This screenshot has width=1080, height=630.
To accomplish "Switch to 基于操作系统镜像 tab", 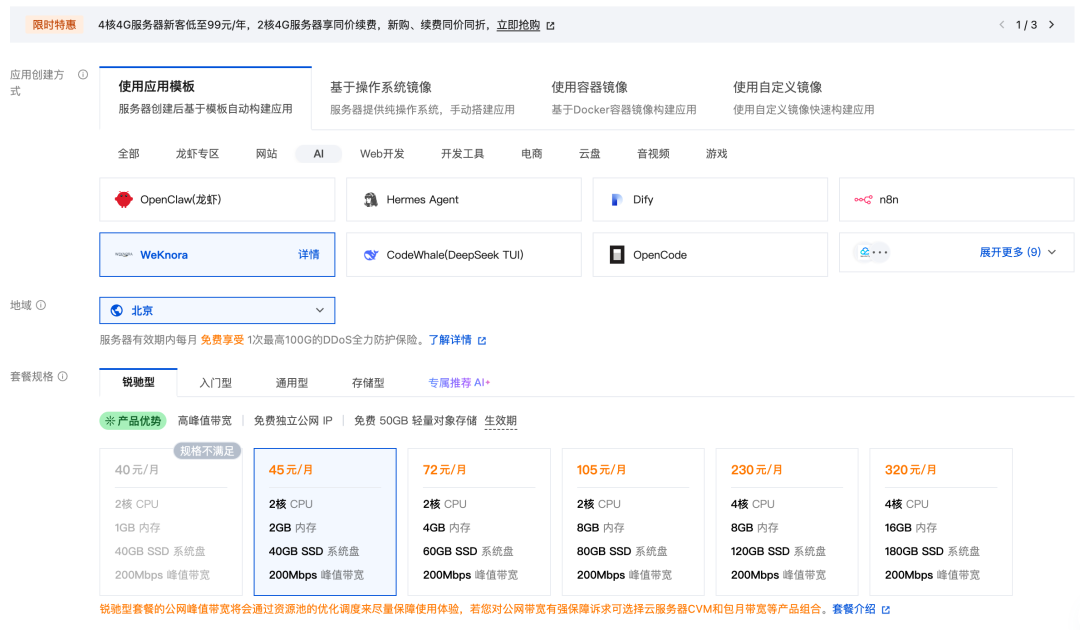I will 422,97.
